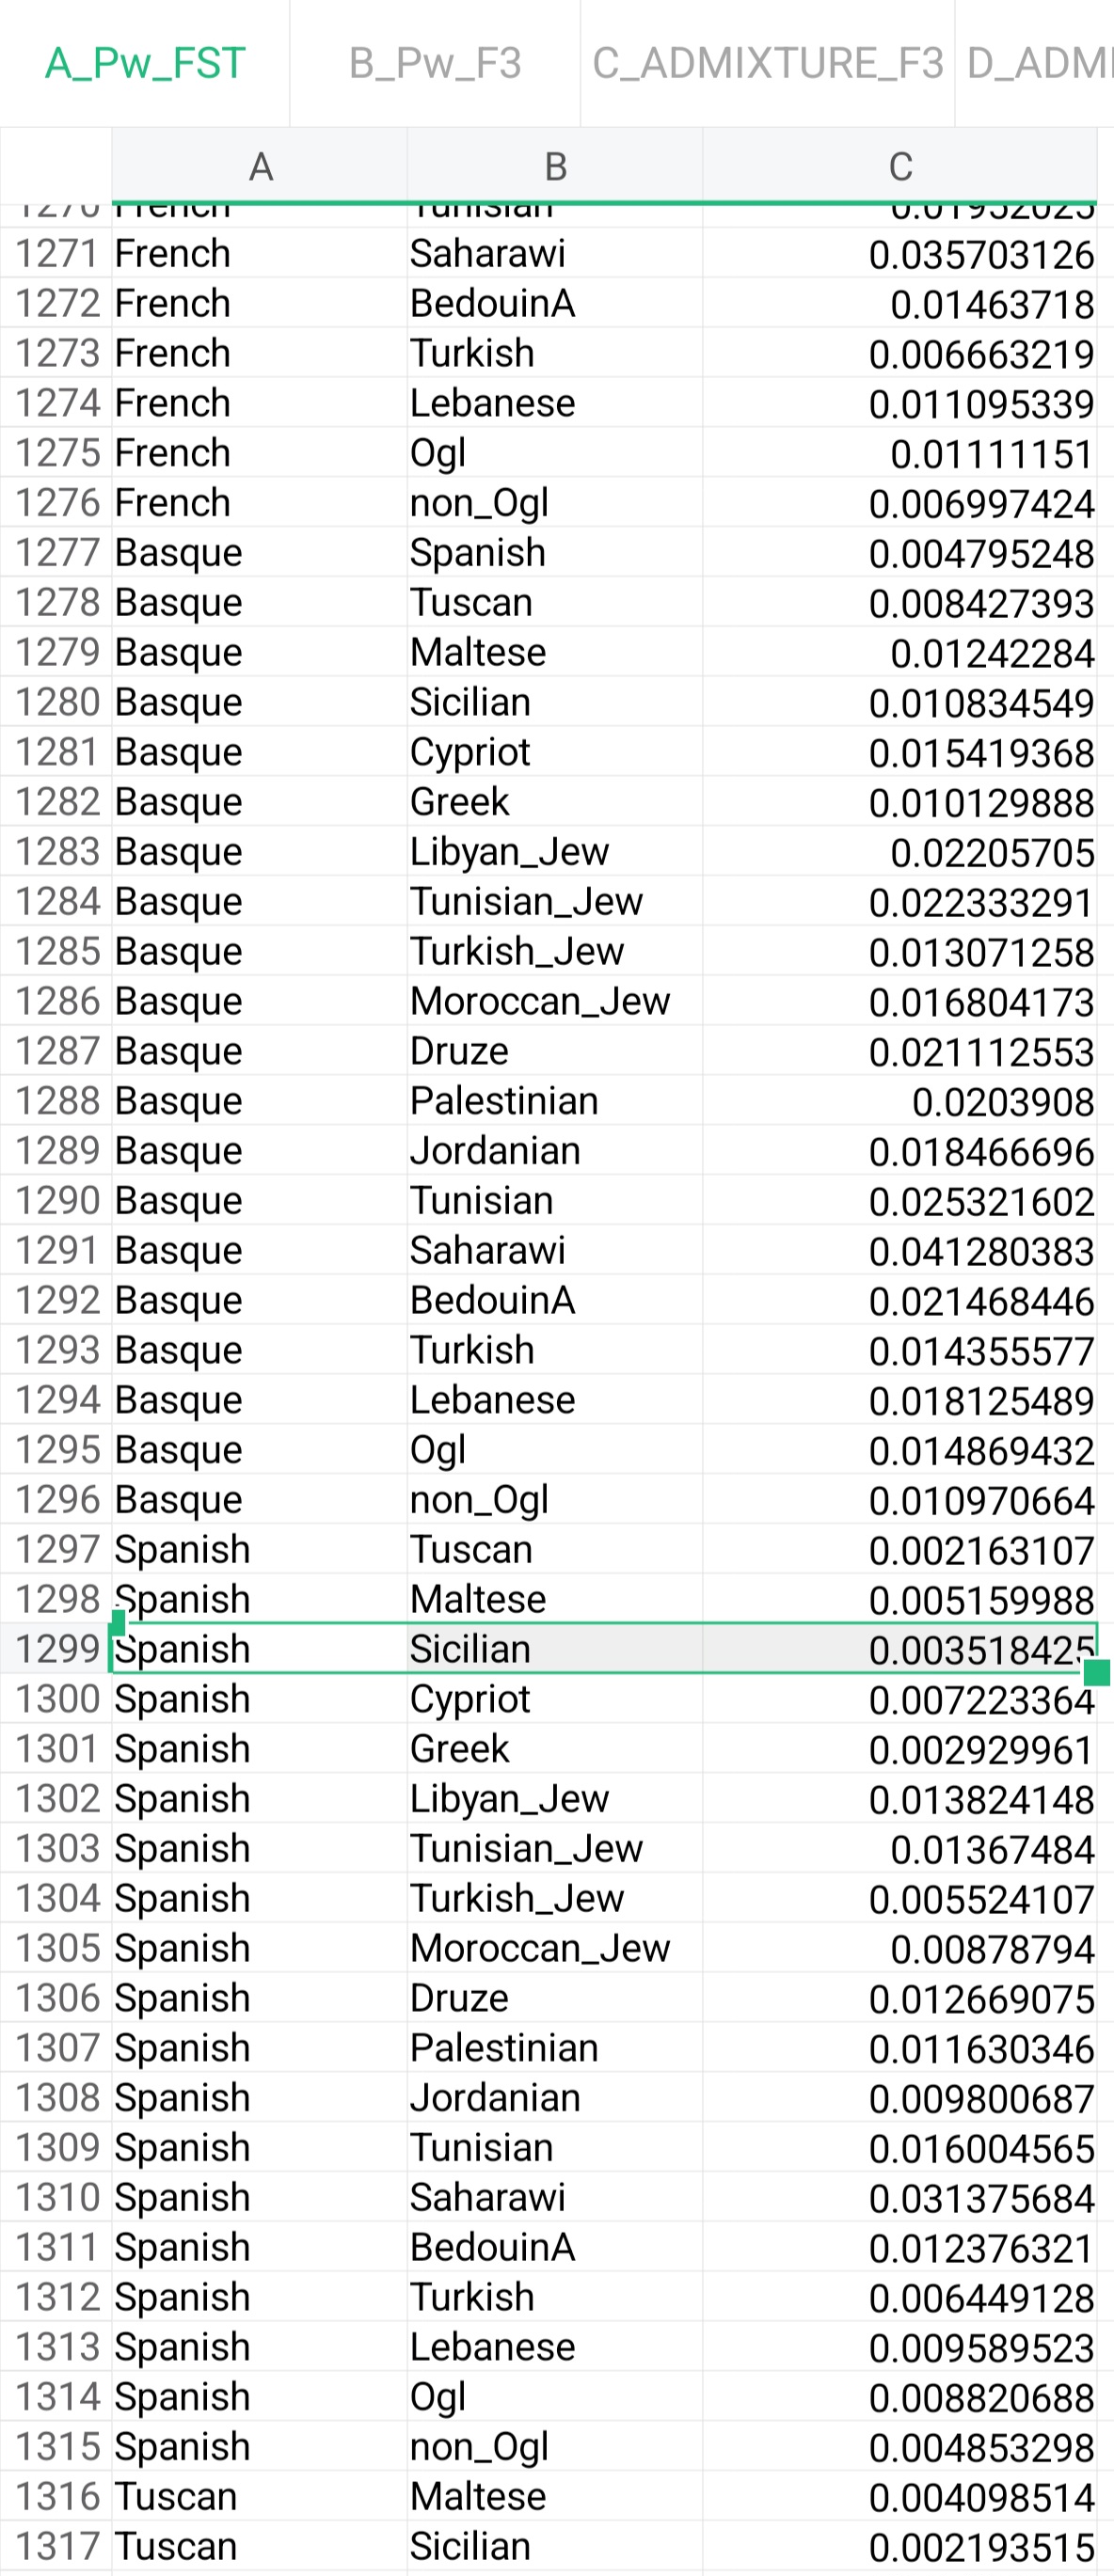
Task: Select column B header
Action: pyautogui.click(x=555, y=166)
